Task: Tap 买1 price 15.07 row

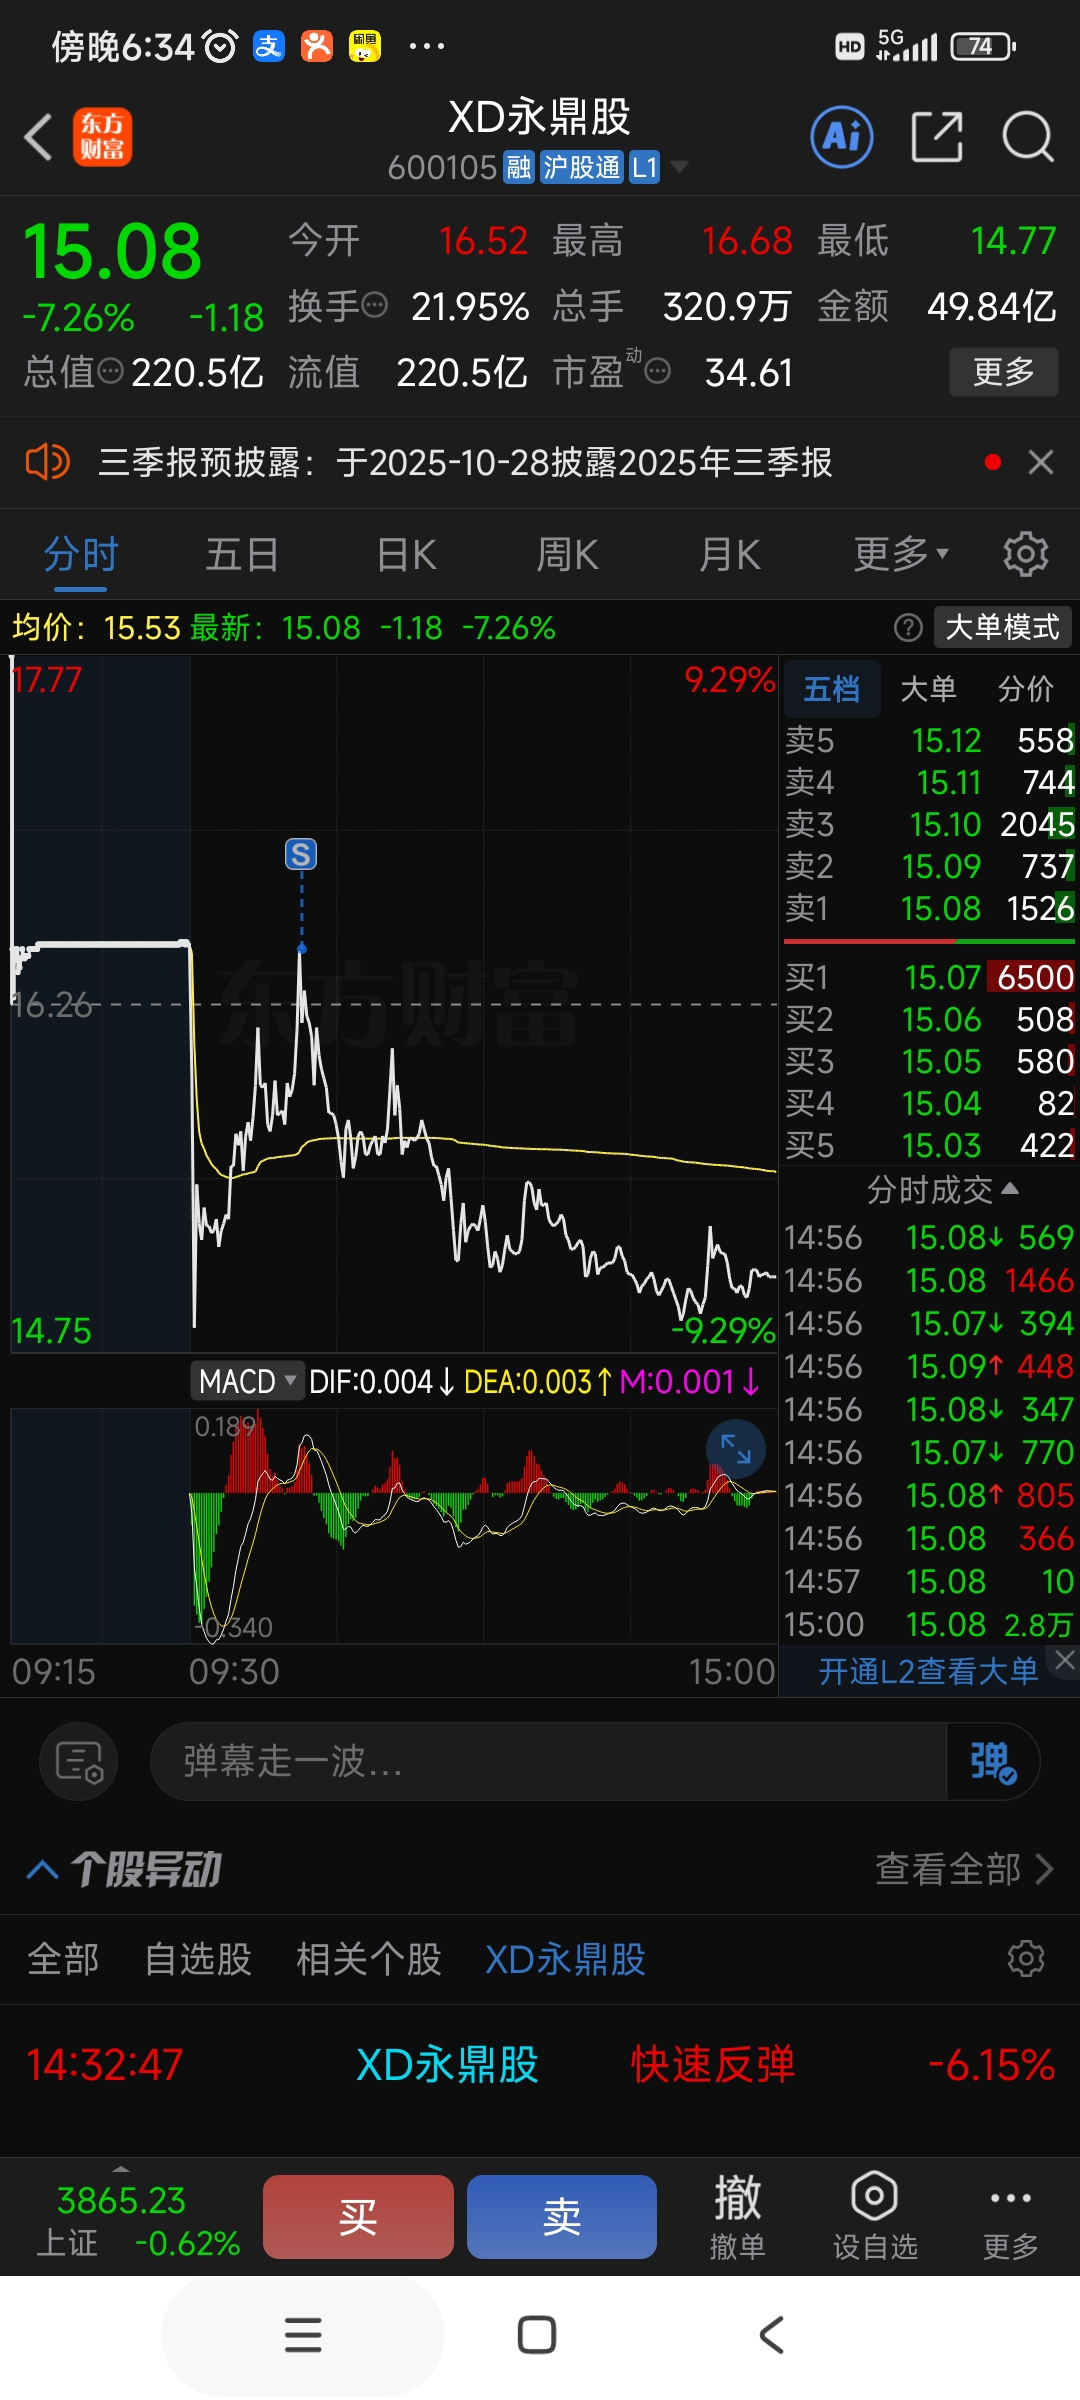Action: point(929,977)
